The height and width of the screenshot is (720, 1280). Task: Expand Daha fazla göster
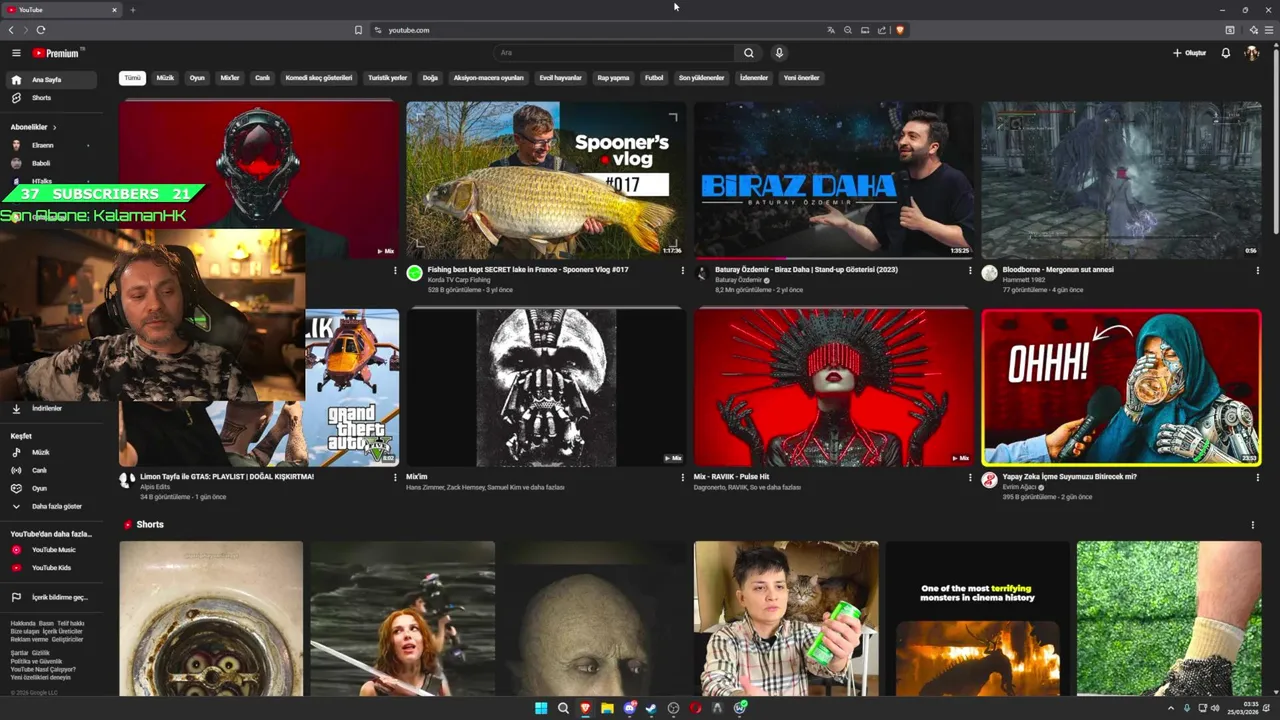[52, 506]
